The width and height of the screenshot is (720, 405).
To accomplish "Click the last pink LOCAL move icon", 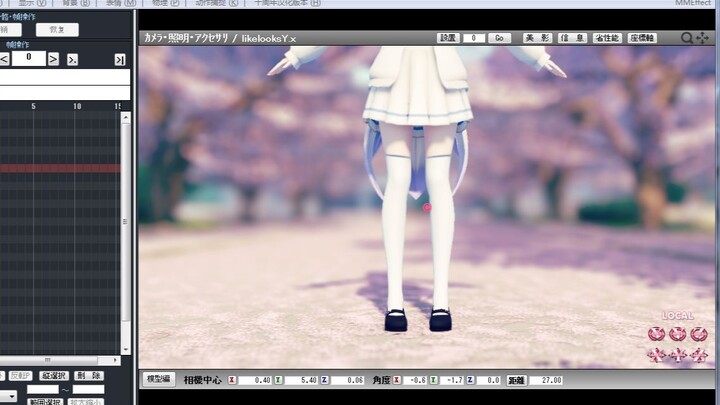I will 698,354.
